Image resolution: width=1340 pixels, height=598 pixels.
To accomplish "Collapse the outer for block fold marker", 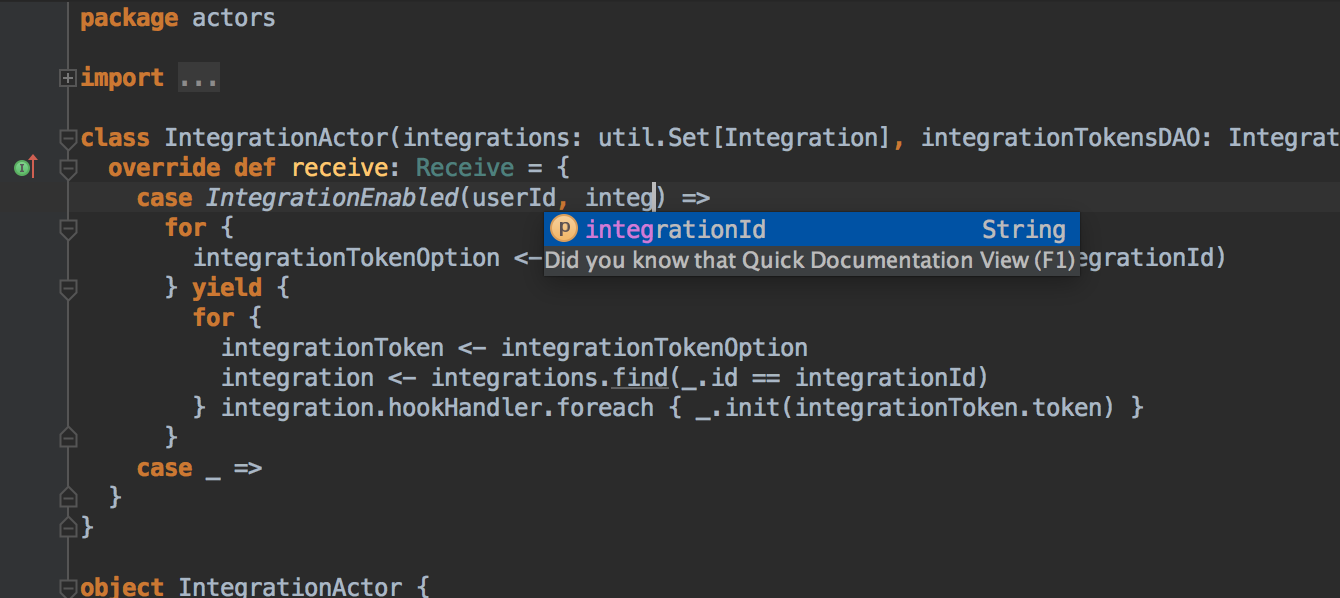I will pos(68,229).
